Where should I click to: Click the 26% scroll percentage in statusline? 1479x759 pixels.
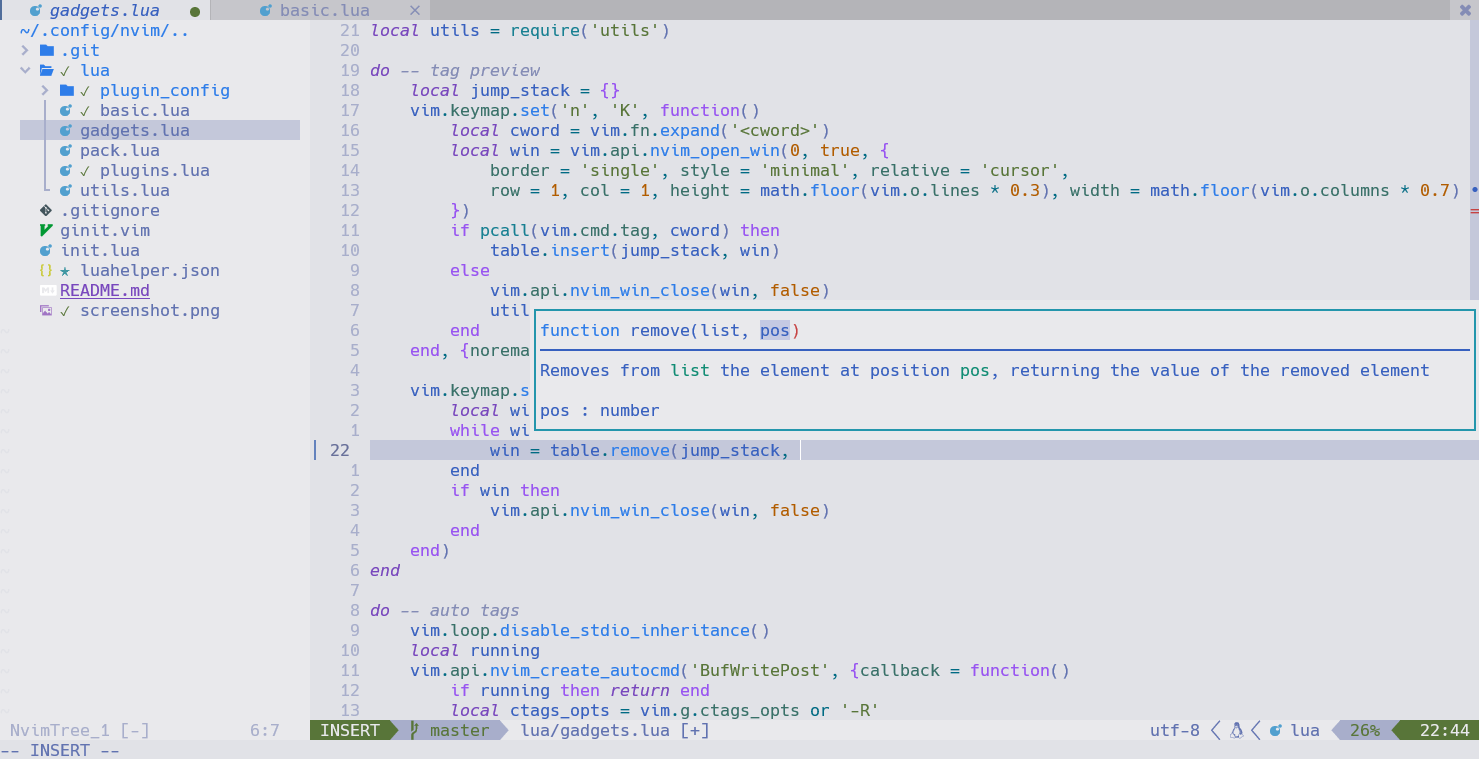click(1365, 730)
